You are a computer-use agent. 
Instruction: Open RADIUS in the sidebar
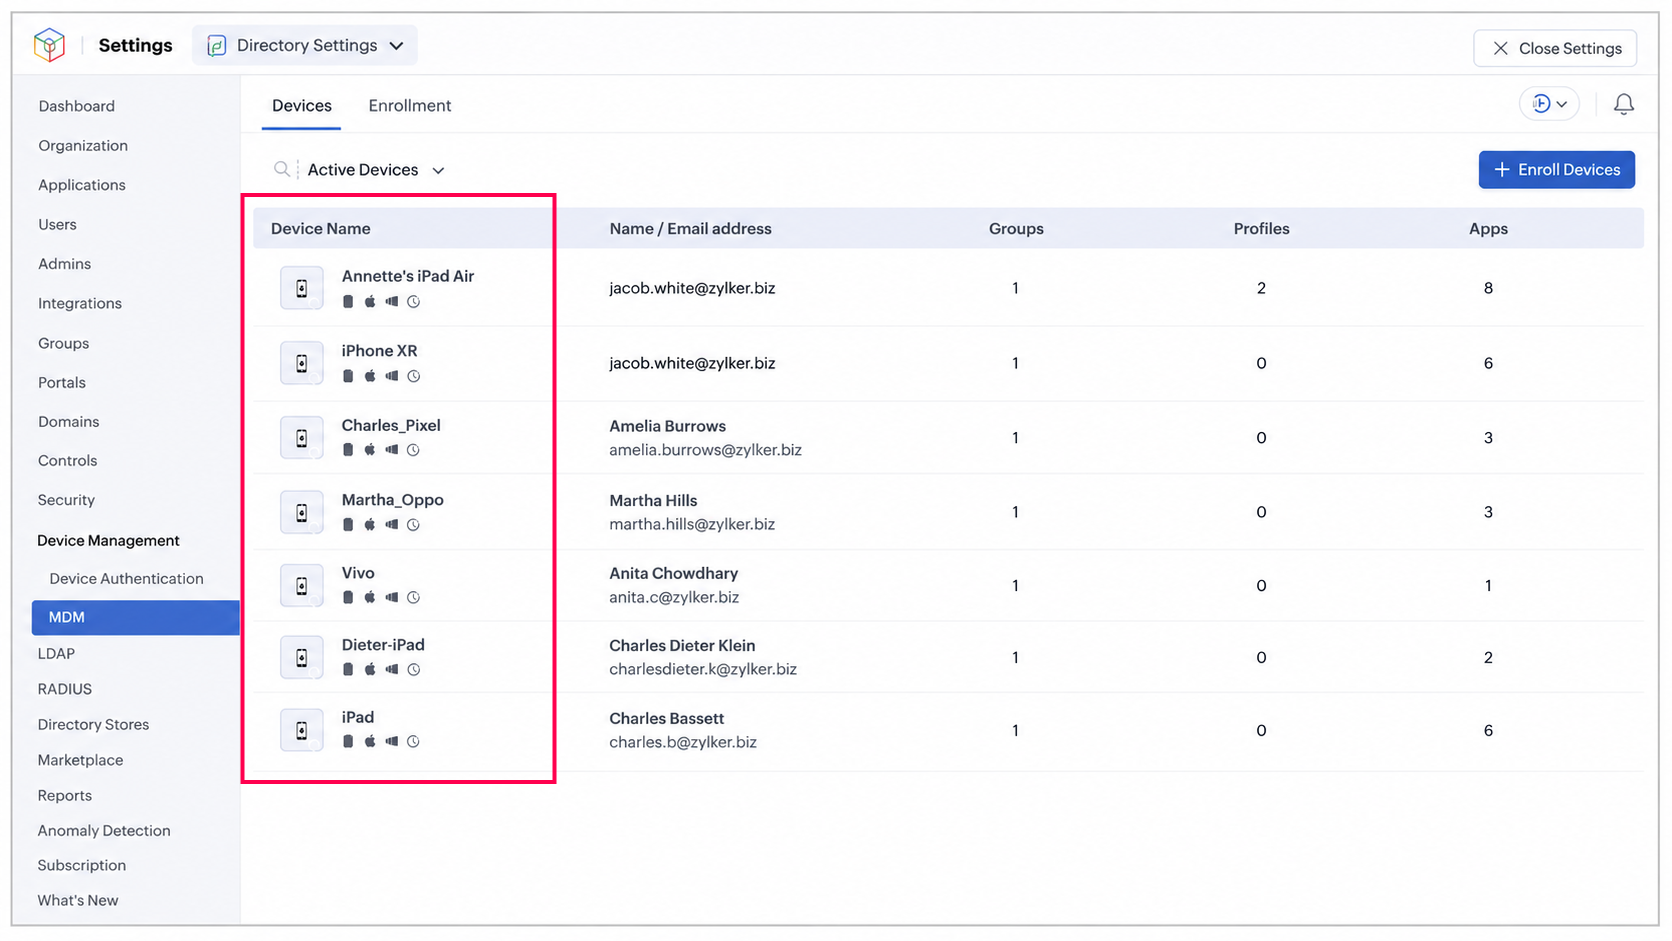pyautogui.click(x=65, y=689)
